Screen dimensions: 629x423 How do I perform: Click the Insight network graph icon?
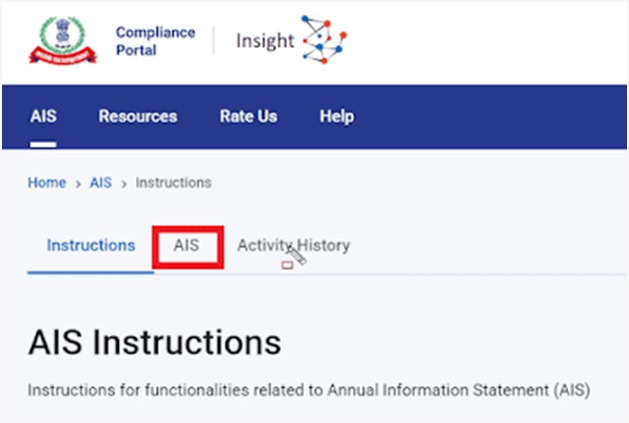324,39
